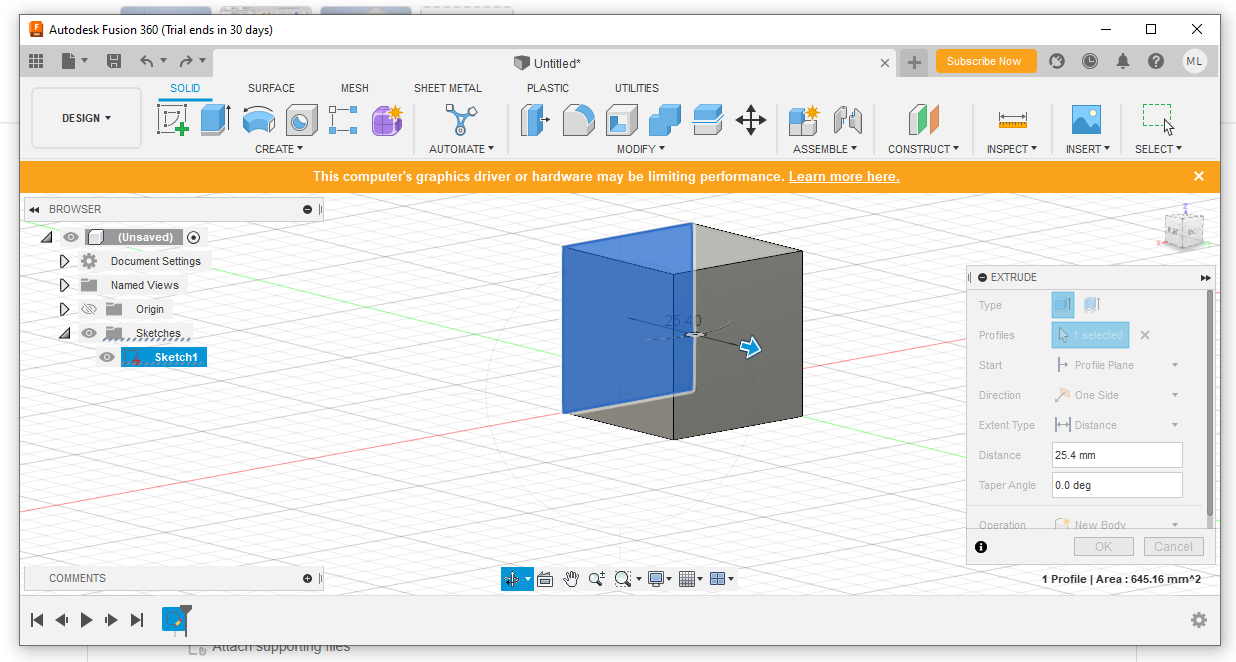Open the Direction One Side dropdown
The image size is (1236, 662).
pos(1118,395)
